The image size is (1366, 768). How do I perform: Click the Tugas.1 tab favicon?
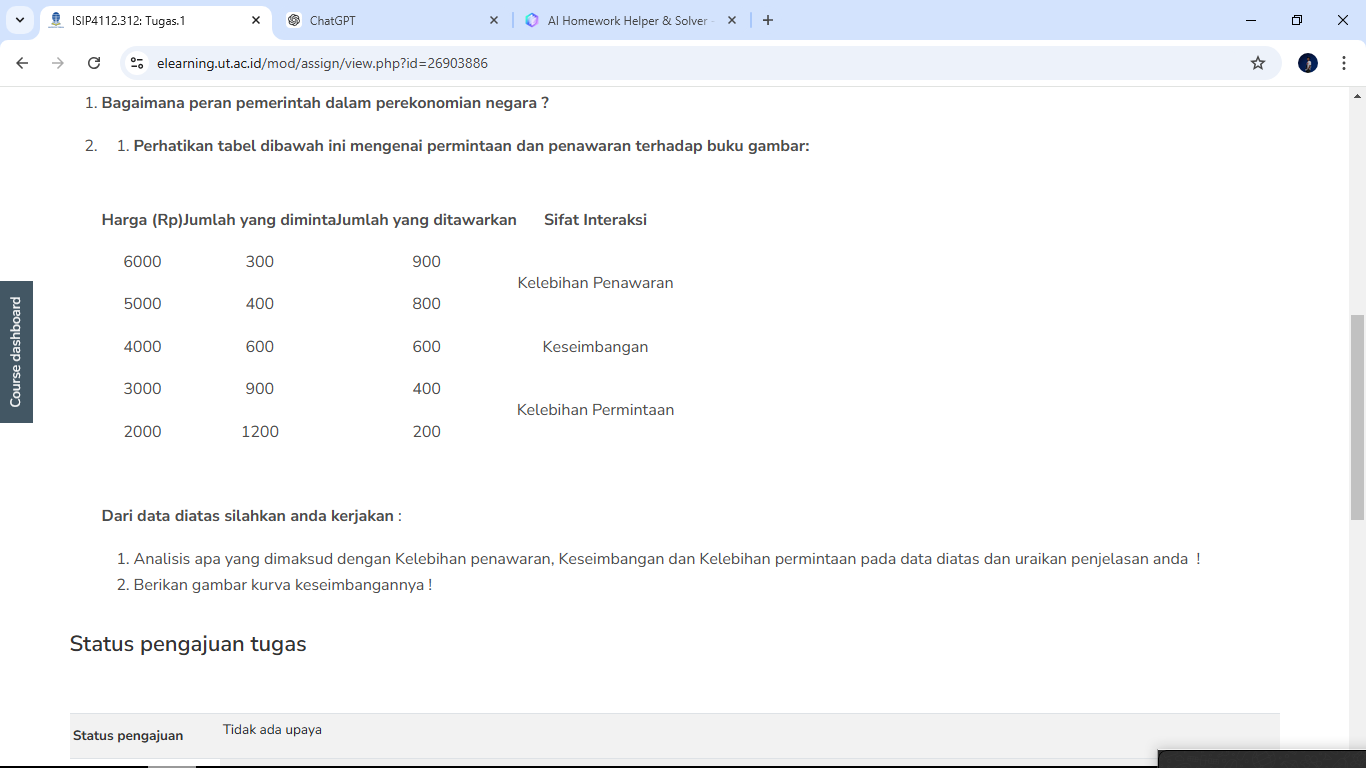pos(56,20)
